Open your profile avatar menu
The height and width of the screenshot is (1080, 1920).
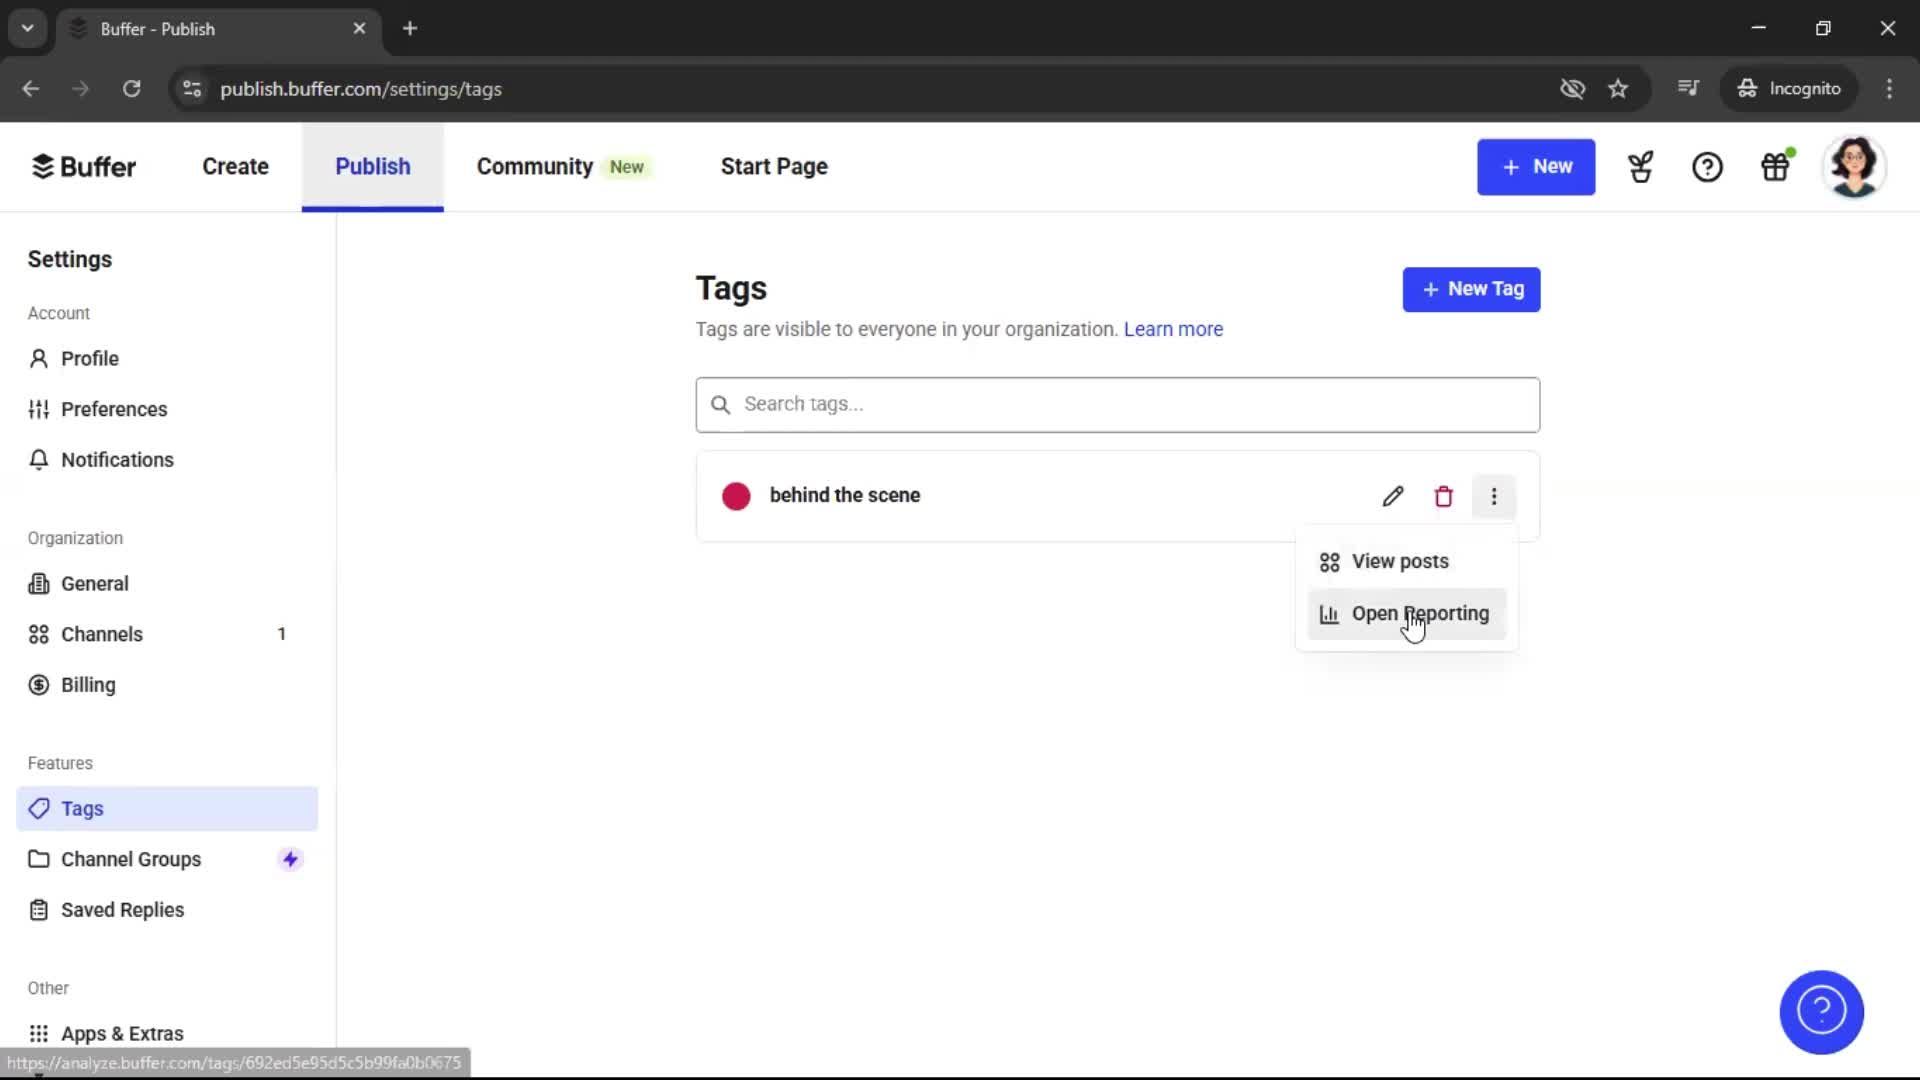click(x=1856, y=167)
